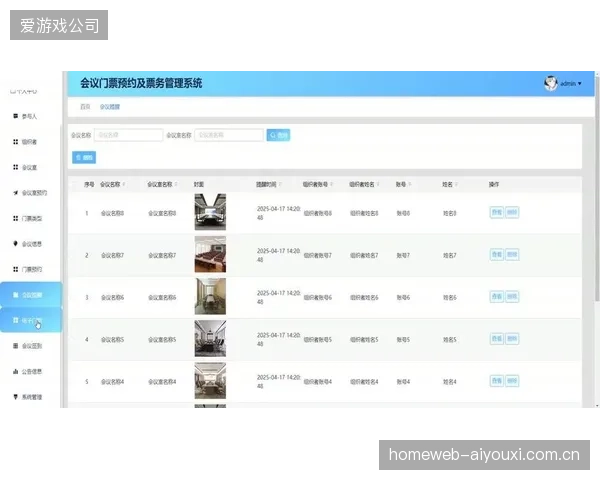Click the 公告信息 bar chart icon
The height and width of the screenshot is (480, 600).
(x=15, y=371)
